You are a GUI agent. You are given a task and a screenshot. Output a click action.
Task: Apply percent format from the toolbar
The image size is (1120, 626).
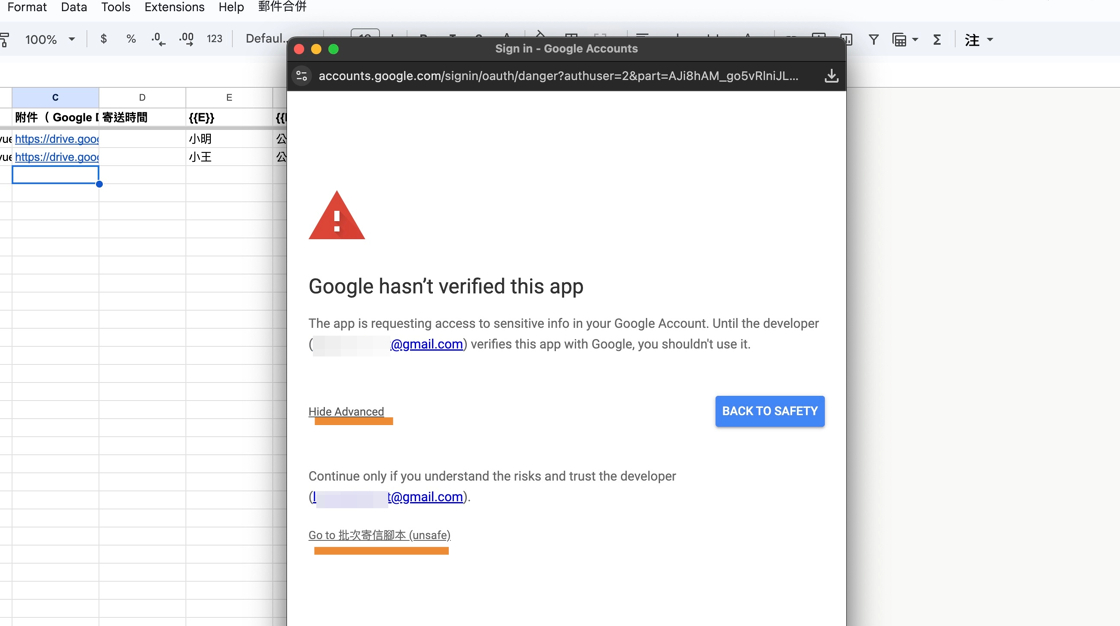(x=131, y=39)
